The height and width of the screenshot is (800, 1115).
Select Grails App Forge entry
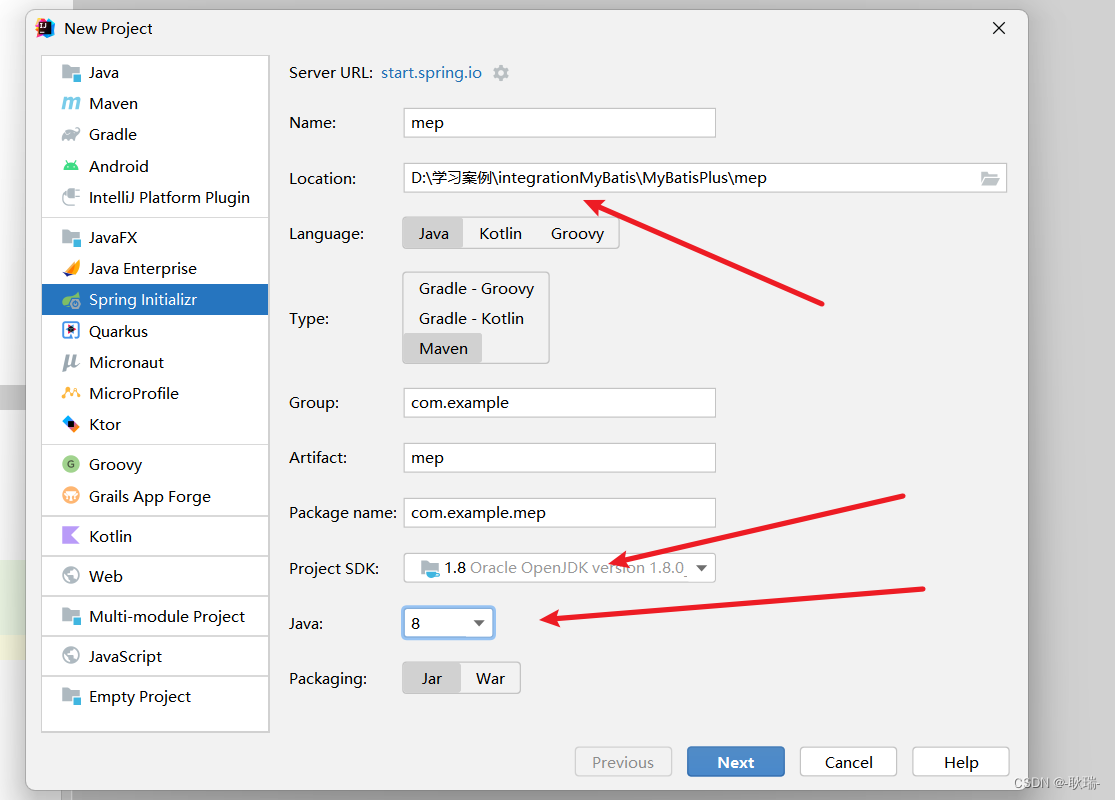click(155, 496)
